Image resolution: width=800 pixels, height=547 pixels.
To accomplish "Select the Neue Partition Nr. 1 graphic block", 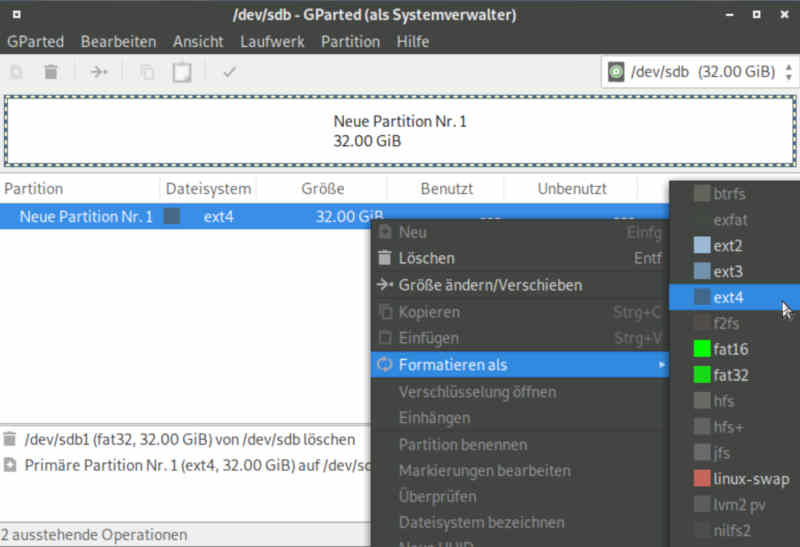I will (x=400, y=131).
